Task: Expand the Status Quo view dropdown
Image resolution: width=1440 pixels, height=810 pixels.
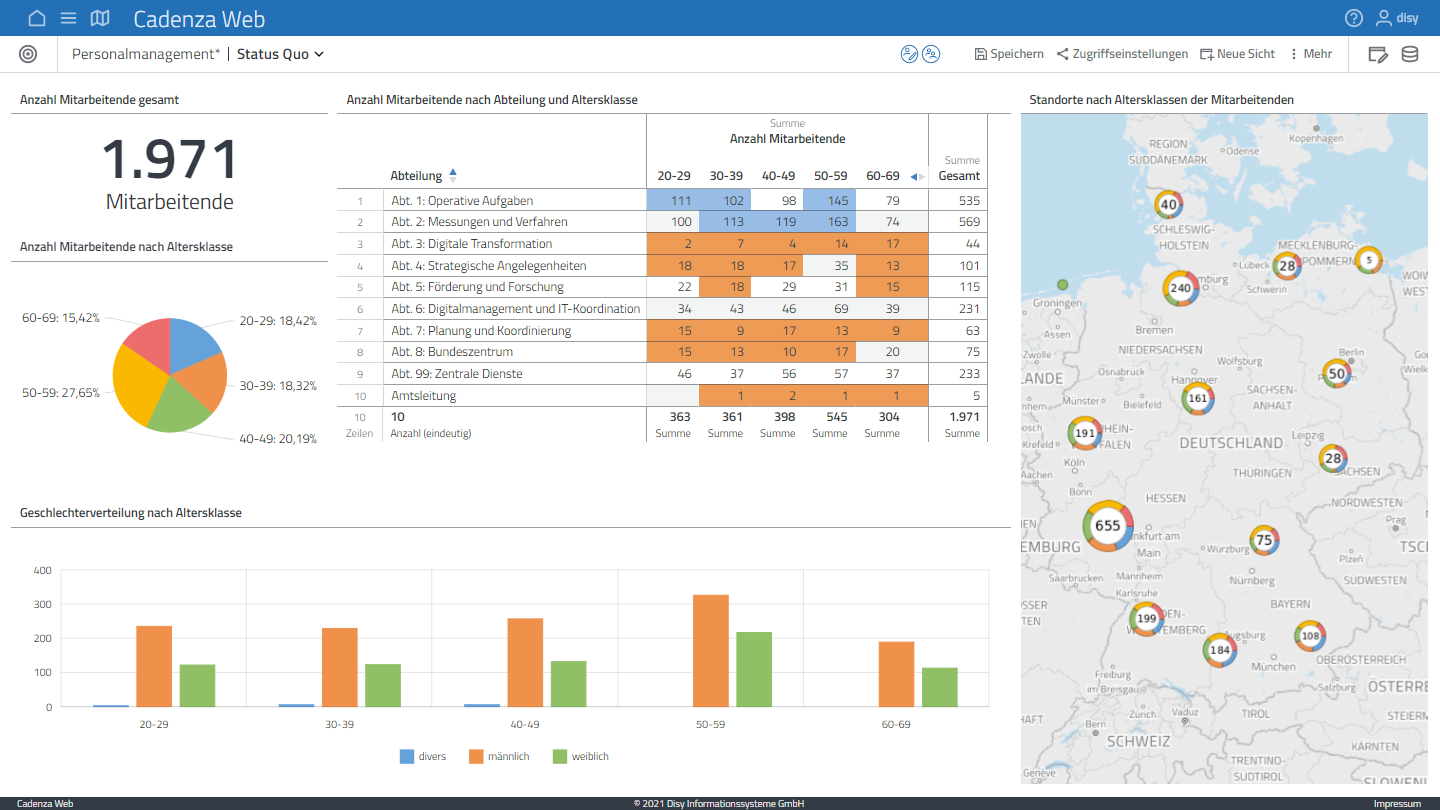Action: coord(280,54)
